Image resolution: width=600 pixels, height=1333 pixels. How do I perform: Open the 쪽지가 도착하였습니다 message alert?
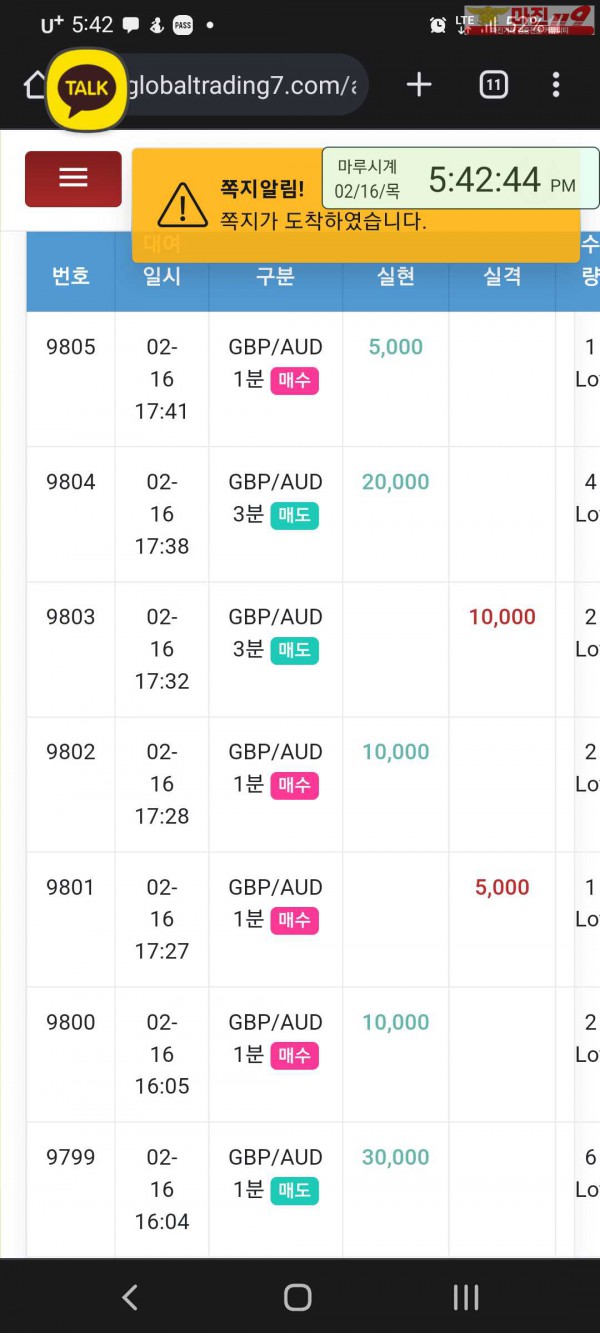(x=323, y=221)
